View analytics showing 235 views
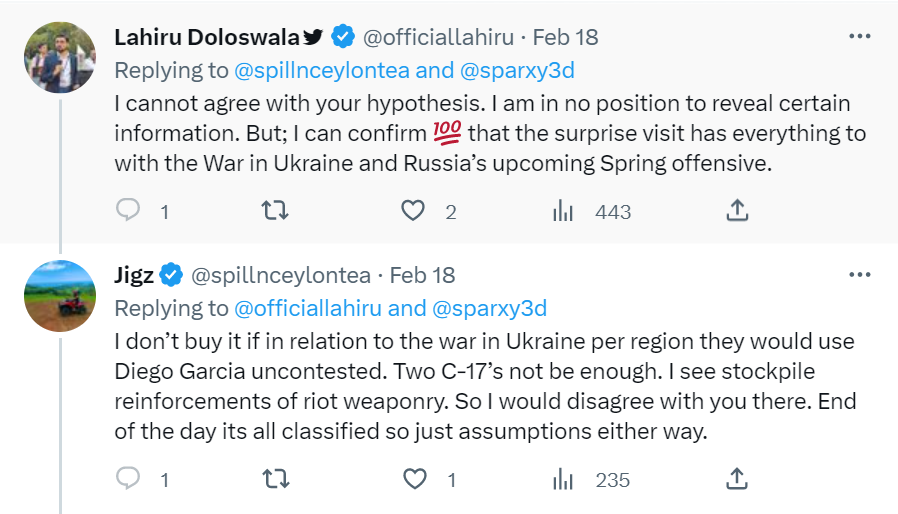The image size is (898, 514). coord(563,479)
